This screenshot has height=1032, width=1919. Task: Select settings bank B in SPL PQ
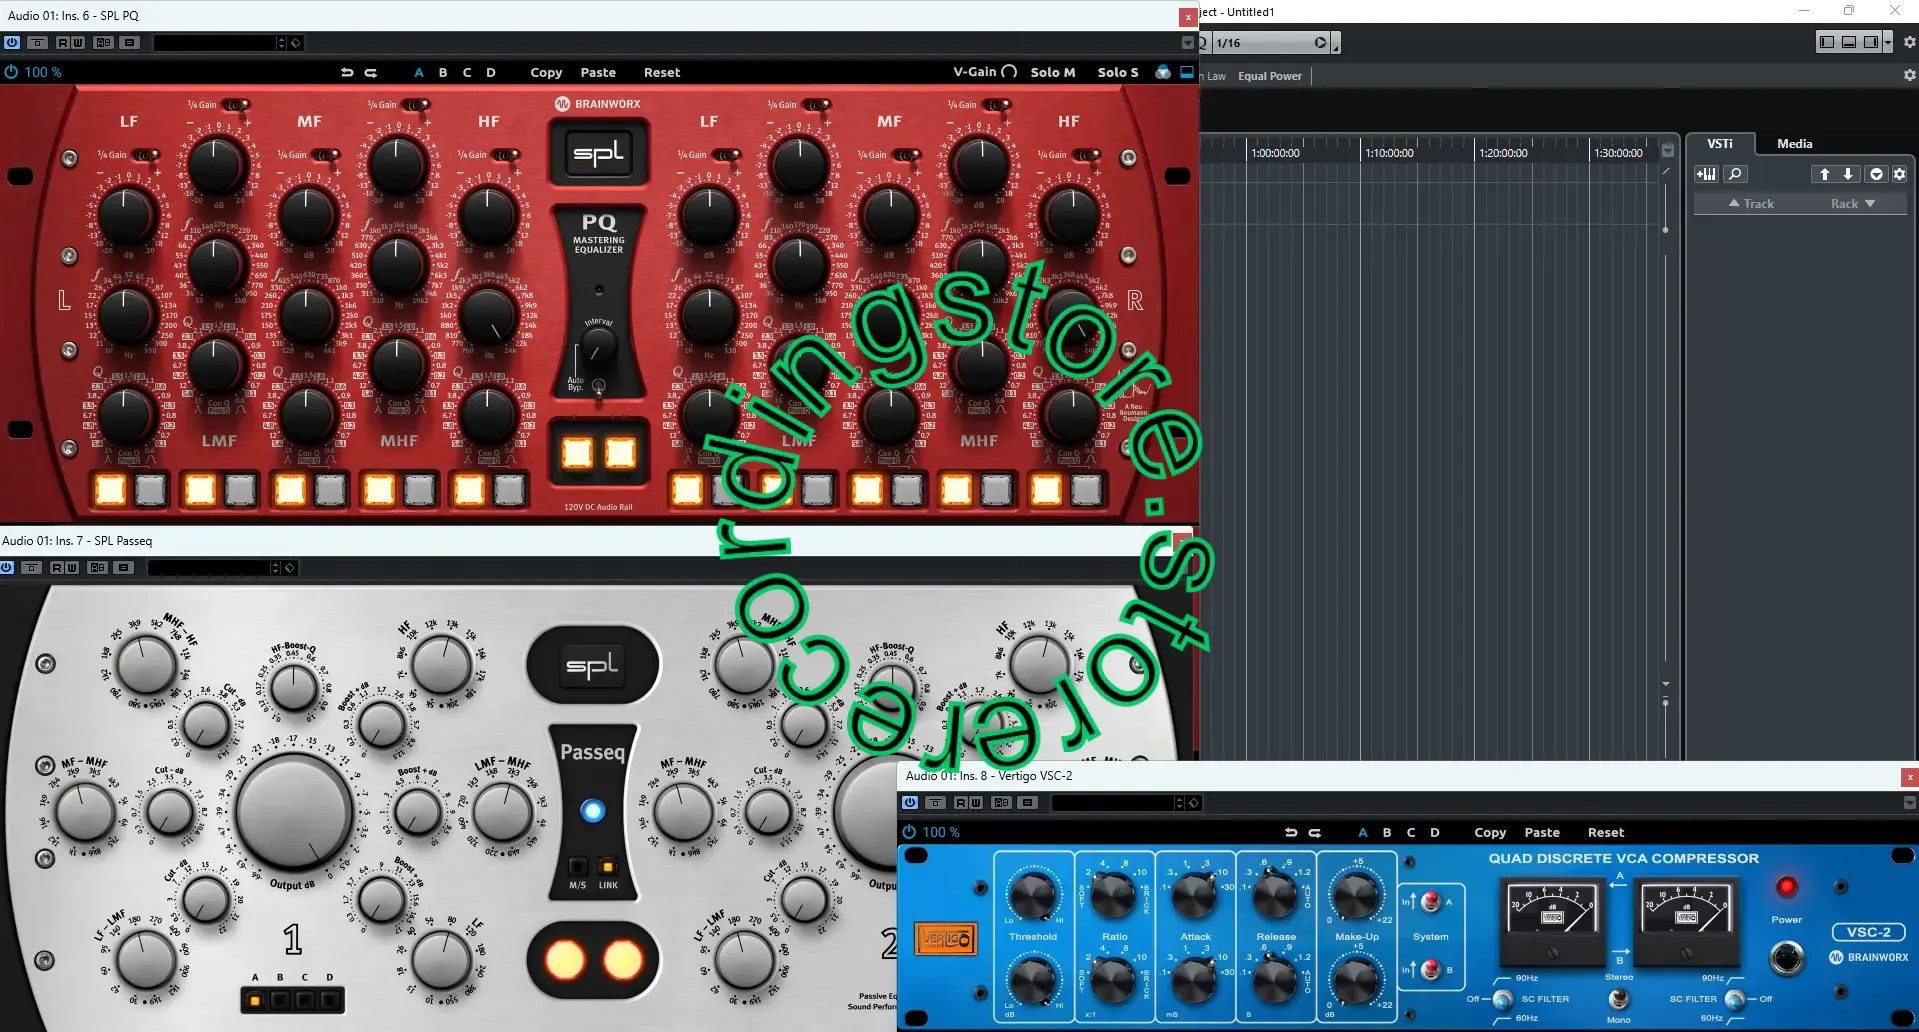pyautogui.click(x=443, y=72)
